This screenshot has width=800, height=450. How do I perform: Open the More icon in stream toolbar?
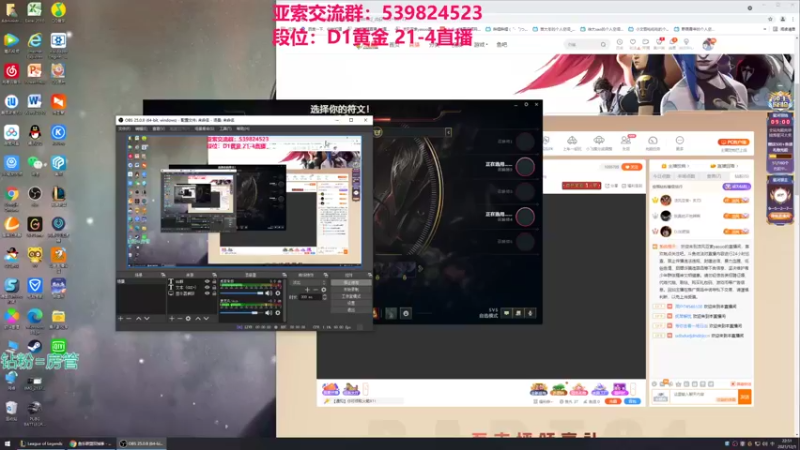[680, 142]
